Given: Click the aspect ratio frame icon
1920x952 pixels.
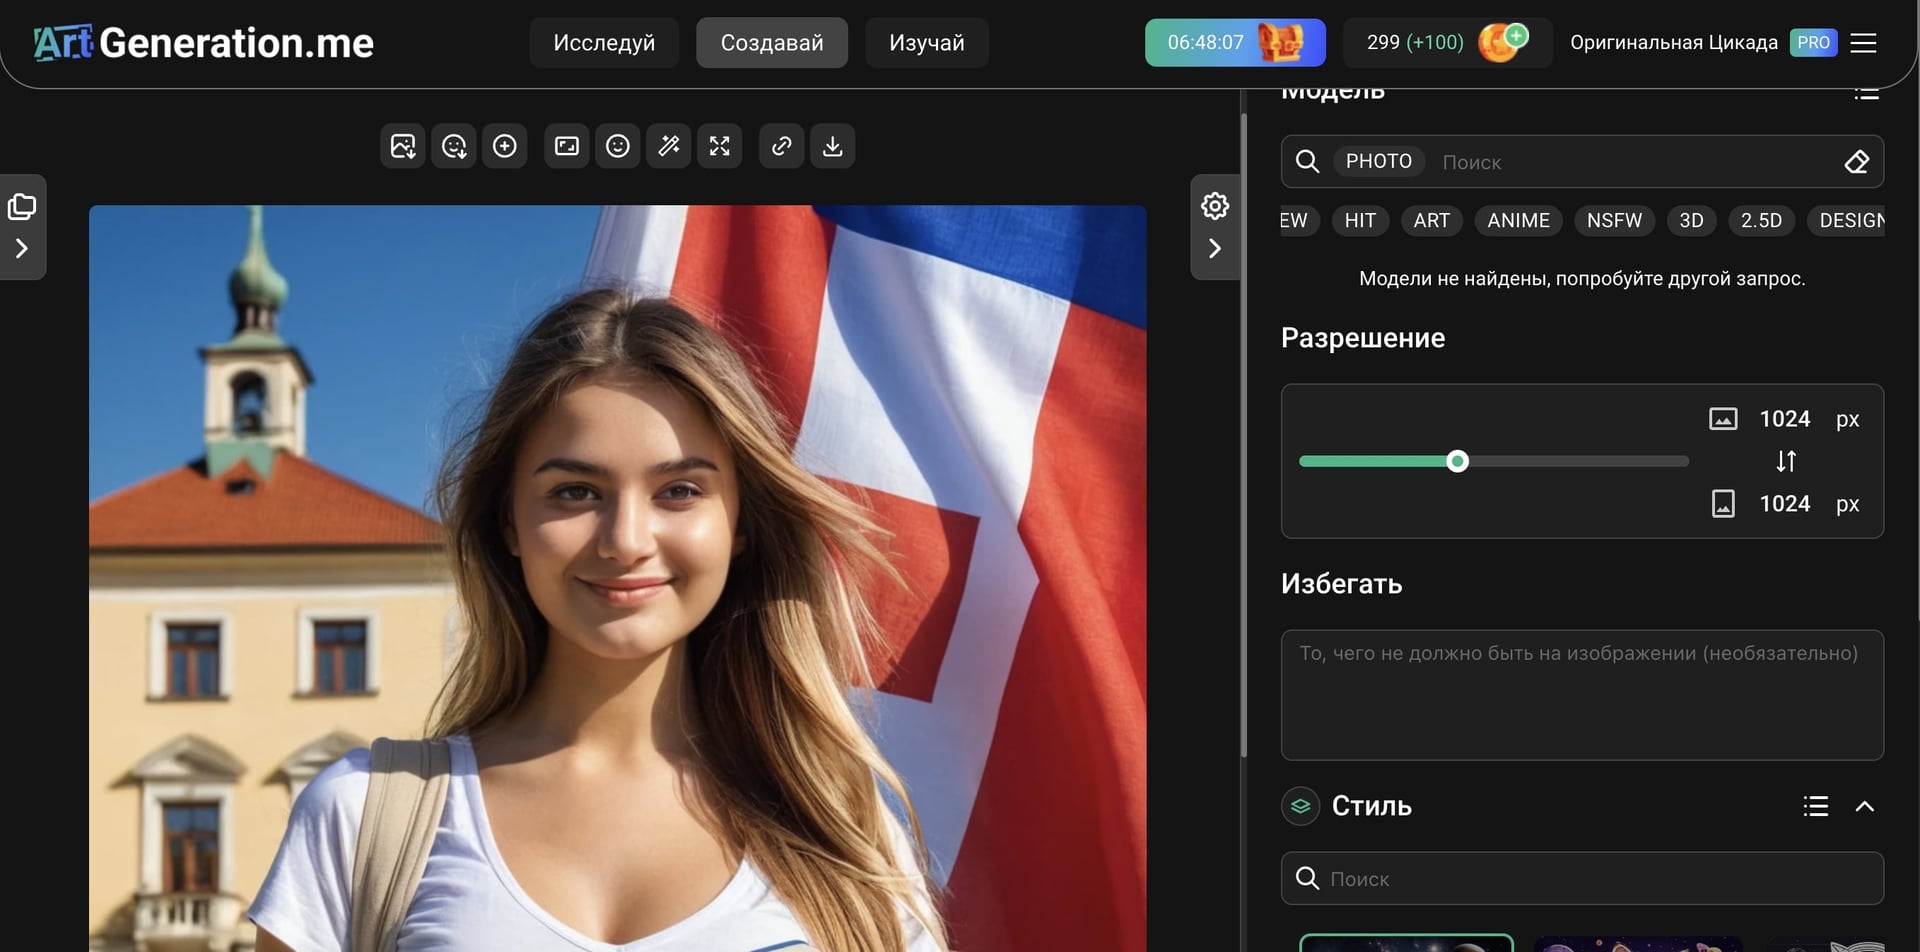Looking at the screenshot, I should tap(567, 146).
